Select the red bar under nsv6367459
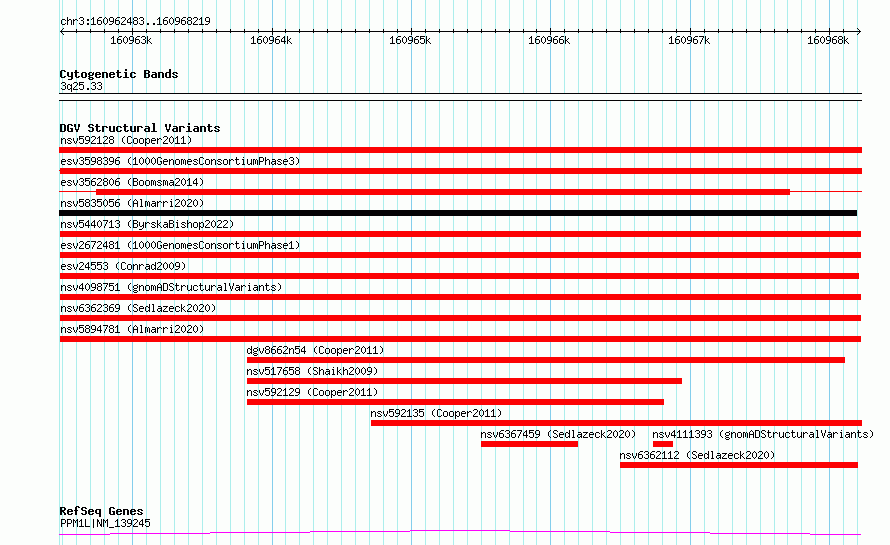Screen dimensions: 890x545 tap(530, 444)
